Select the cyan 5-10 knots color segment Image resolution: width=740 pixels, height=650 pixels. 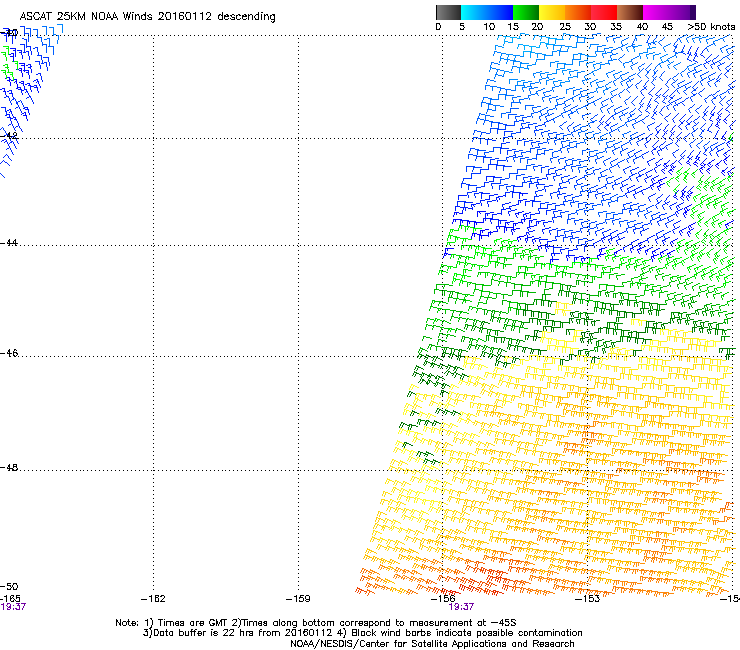pos(474,12)
